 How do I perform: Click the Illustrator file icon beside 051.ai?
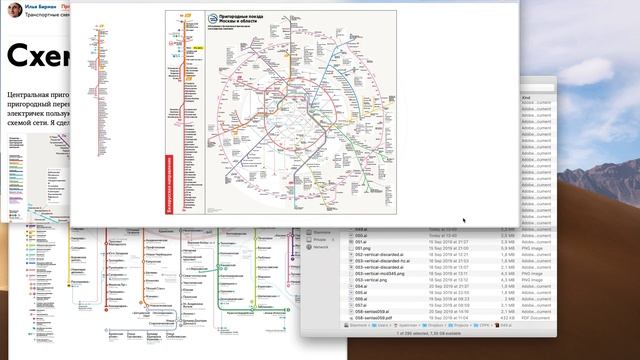click(x=351, y=242)
